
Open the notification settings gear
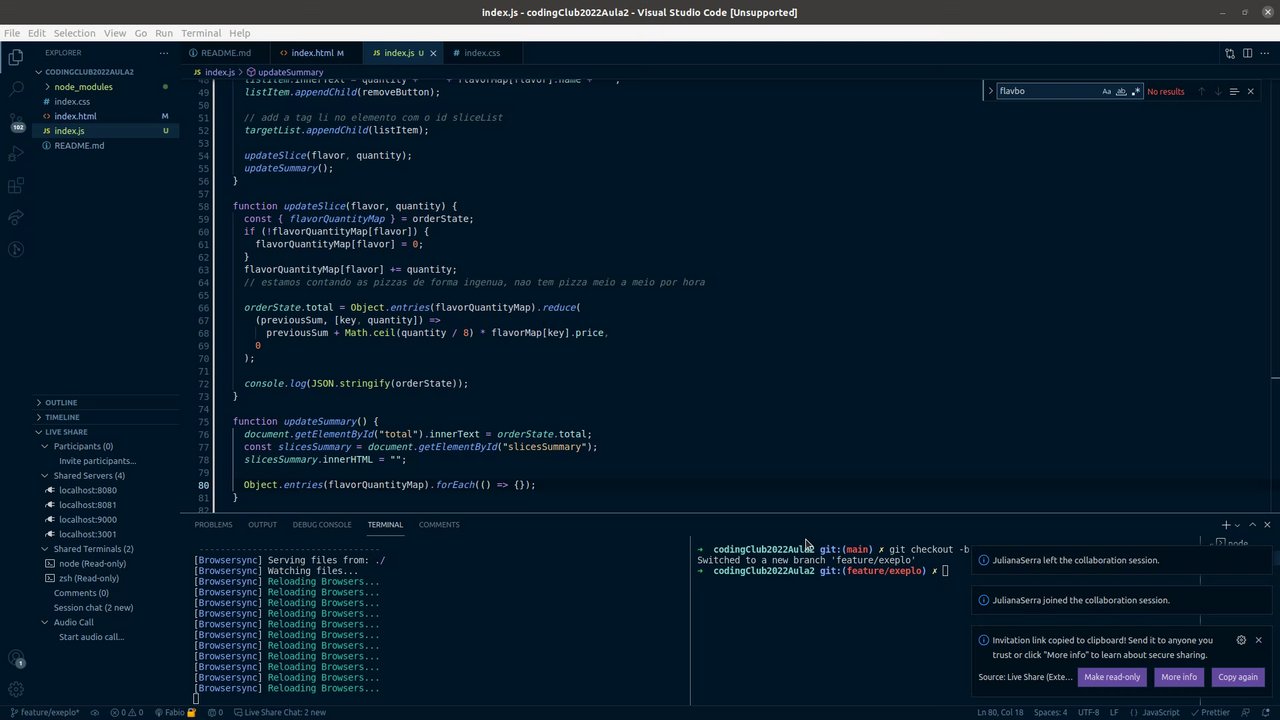(x=1241, y=640)
